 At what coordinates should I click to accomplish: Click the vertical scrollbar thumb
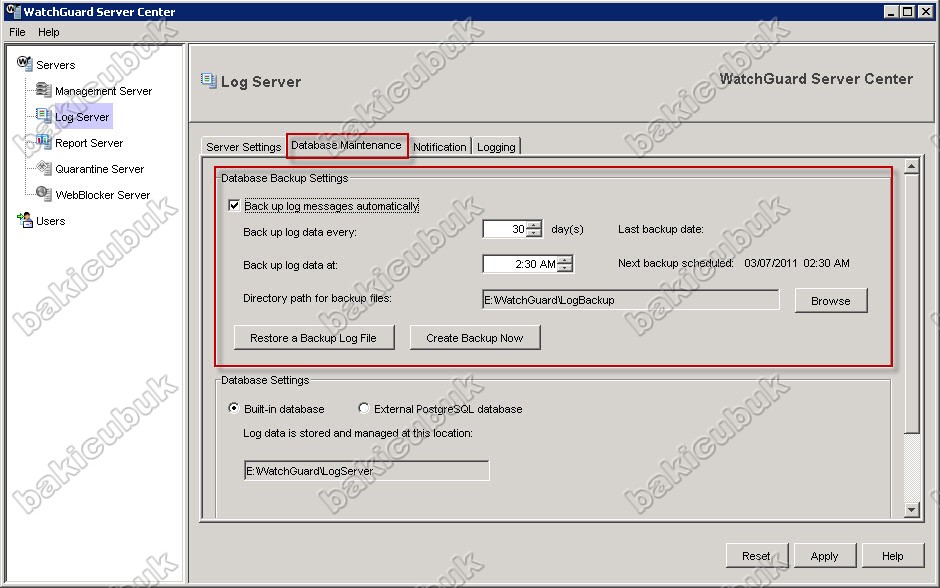[x=911, y=303]
